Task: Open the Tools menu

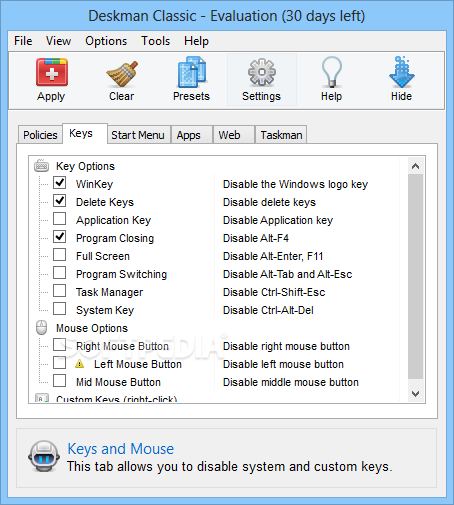Action: click(156, 41)
